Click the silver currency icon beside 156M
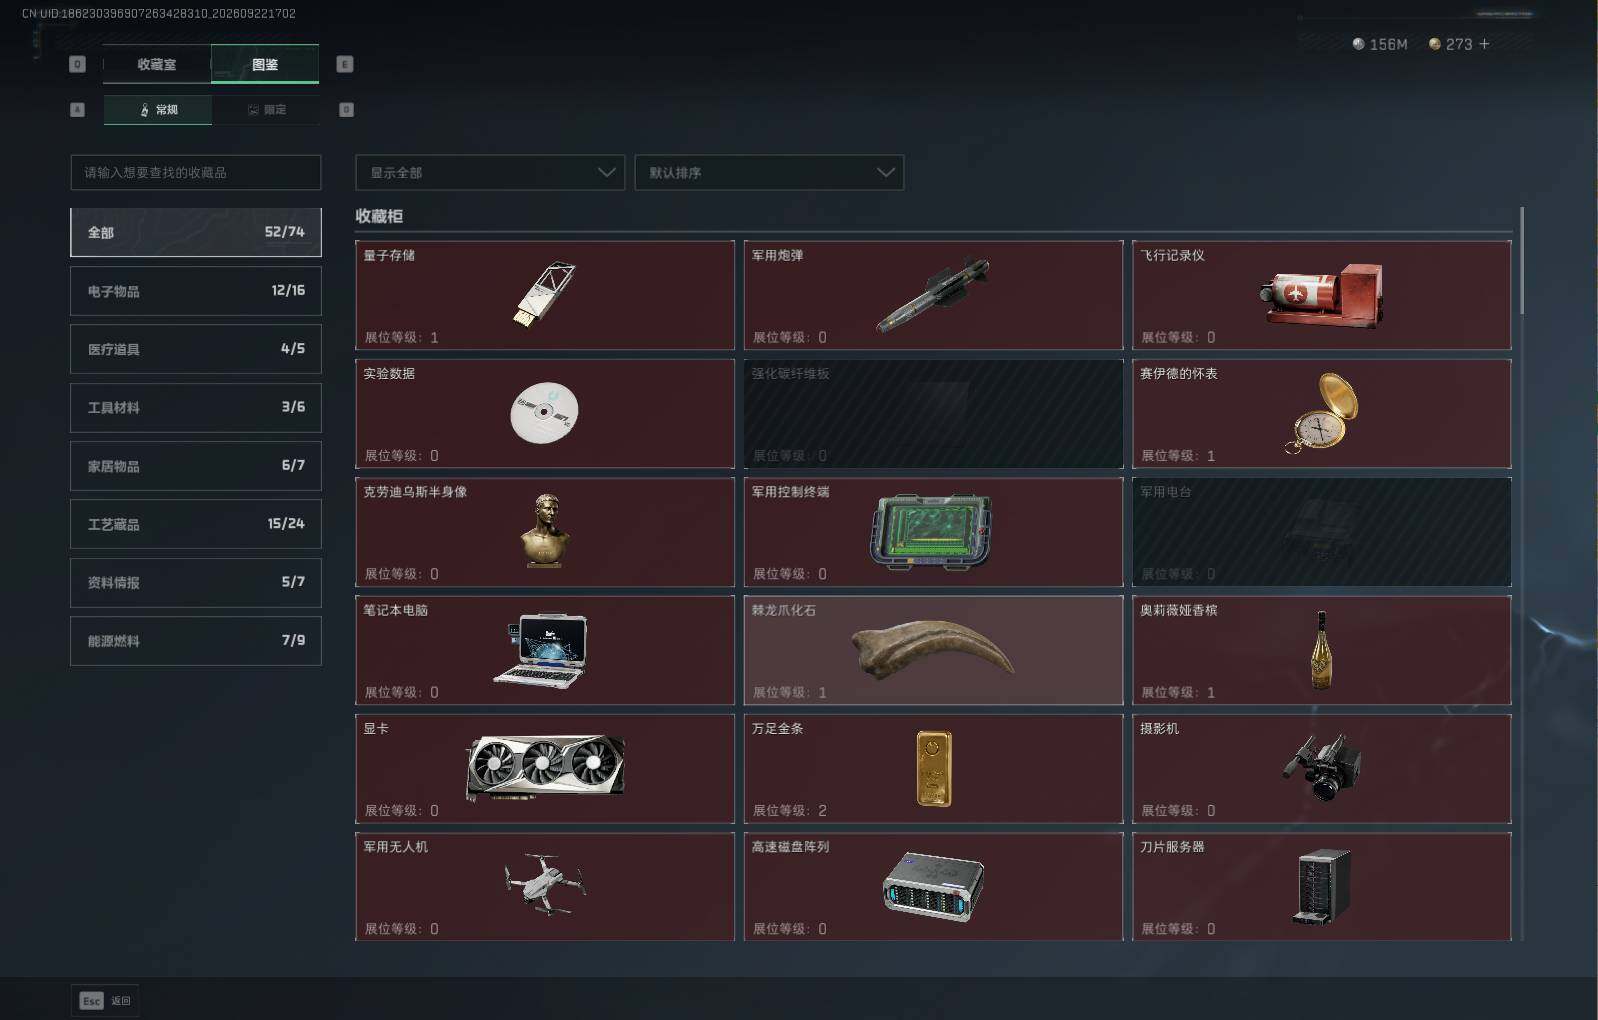Screen dimensions: 1598x1020 click(1358, 44)
